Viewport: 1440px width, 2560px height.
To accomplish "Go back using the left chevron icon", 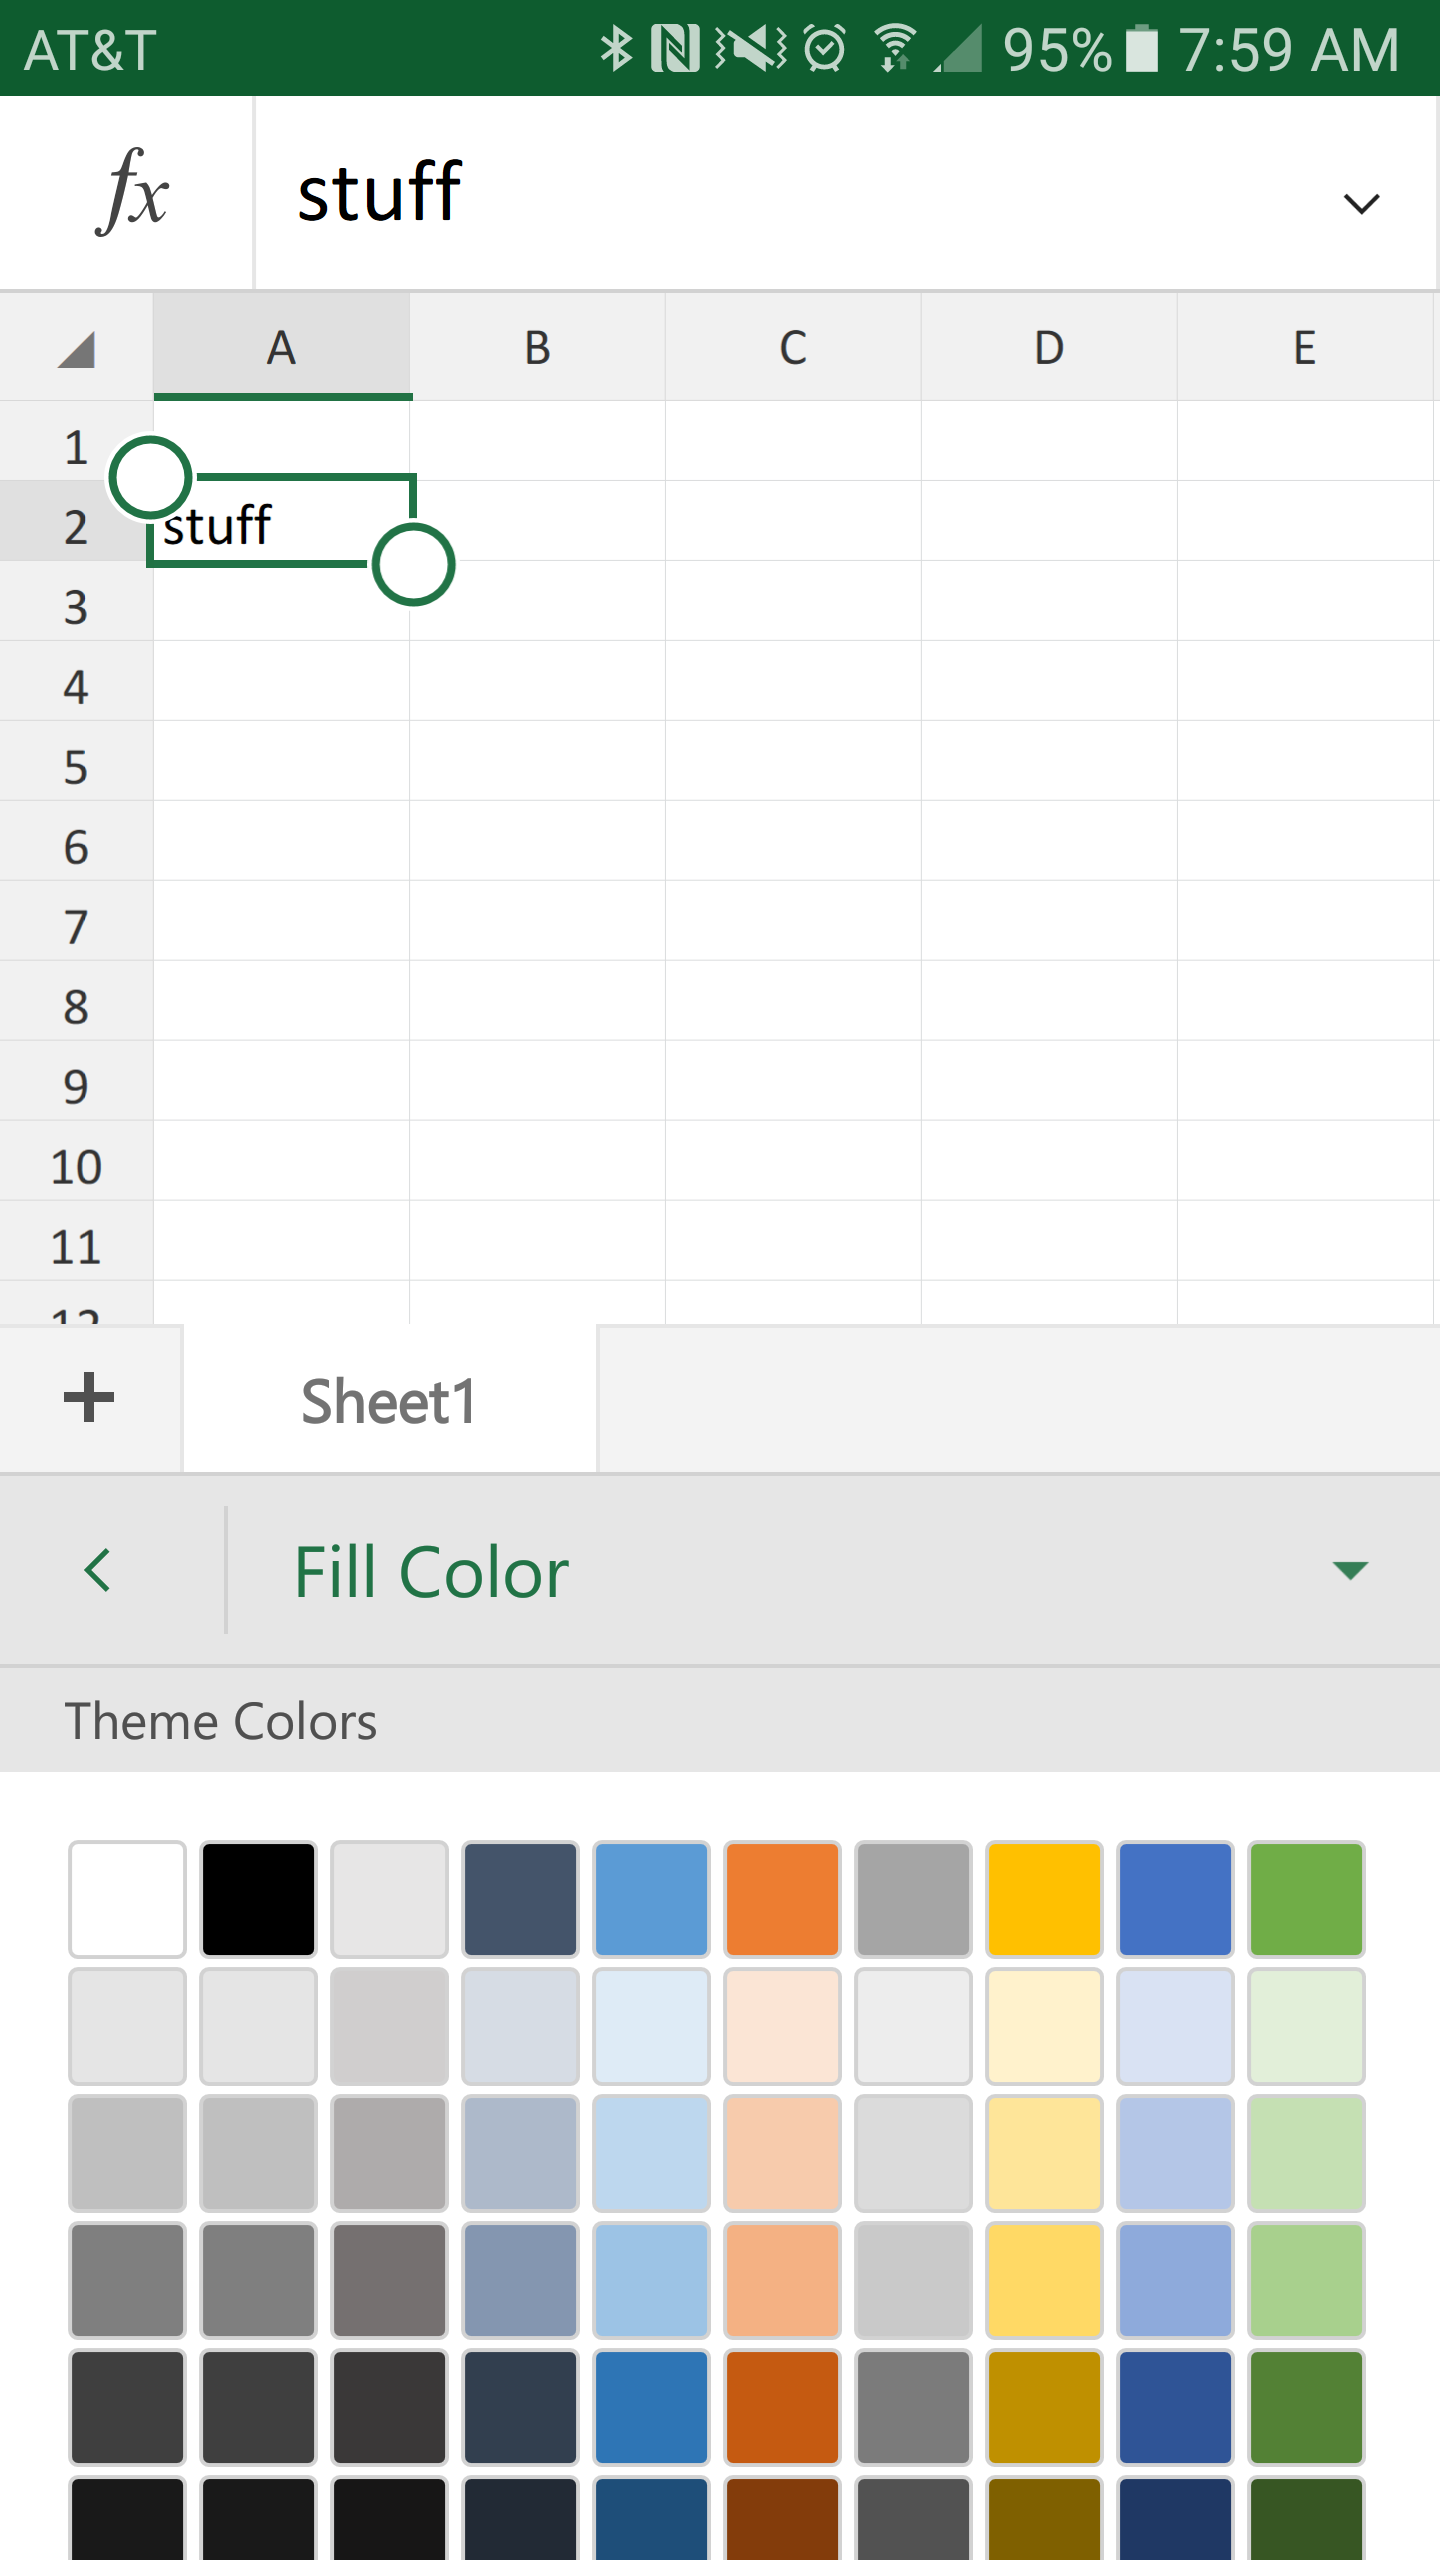I will [98, 1570].
